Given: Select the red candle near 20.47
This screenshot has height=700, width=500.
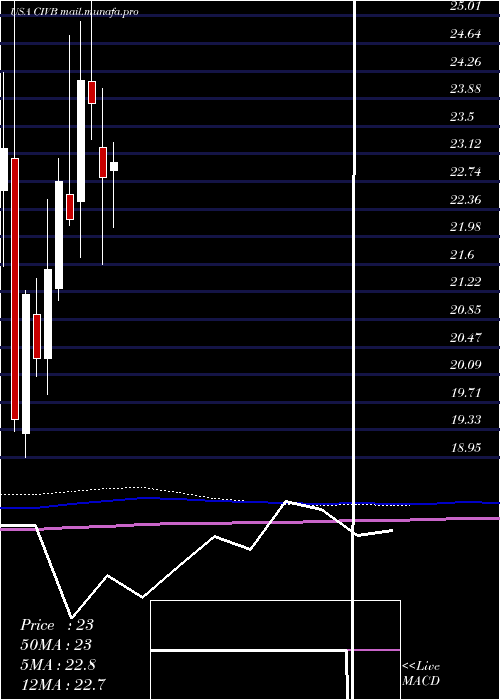Looking at the screenshot, I should (37, 336).
